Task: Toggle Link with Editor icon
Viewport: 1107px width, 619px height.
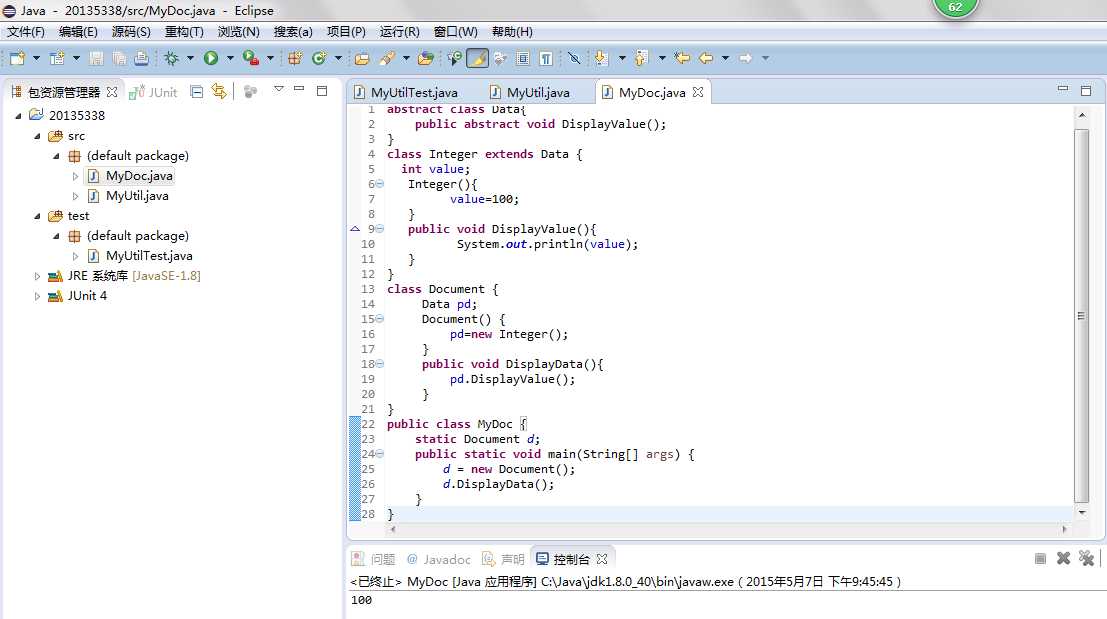Action: [x=220, y=92]
